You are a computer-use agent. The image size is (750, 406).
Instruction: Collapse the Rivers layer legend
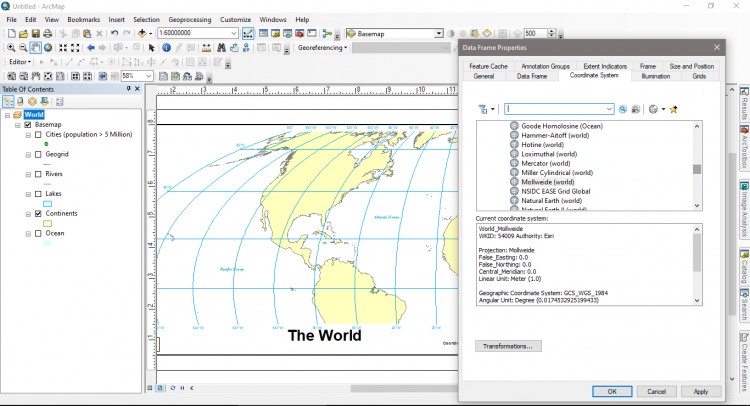tap(28, 174)
